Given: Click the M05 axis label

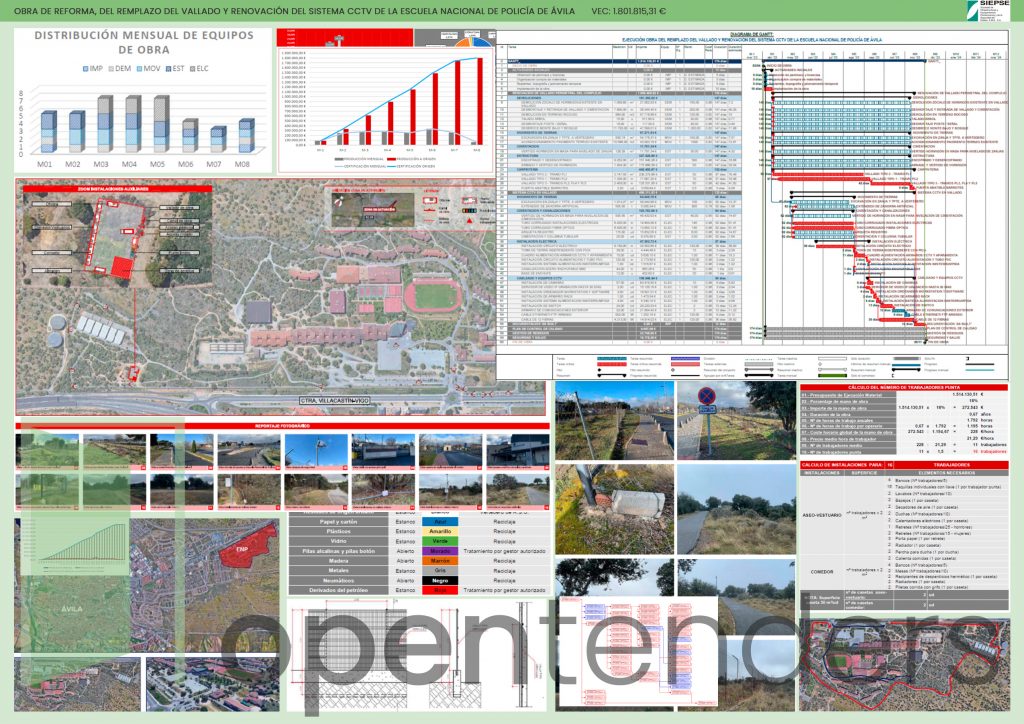Looking at the screenshot, I should pos(157,164).
